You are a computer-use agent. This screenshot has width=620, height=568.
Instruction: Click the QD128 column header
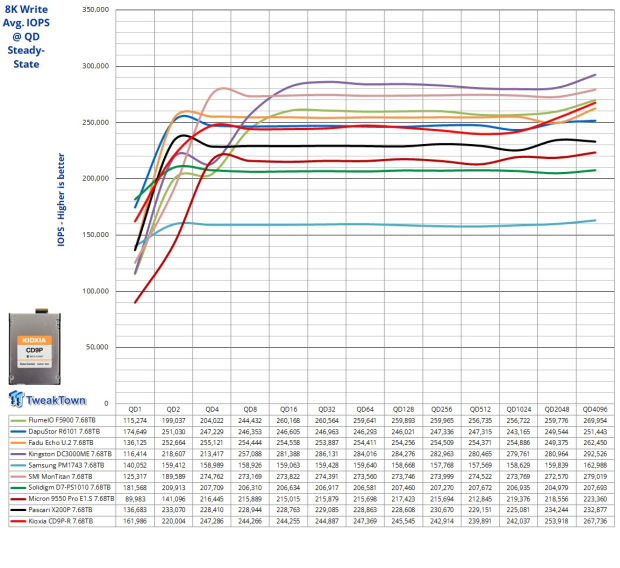pyautogui.click(x=403, y=409)
